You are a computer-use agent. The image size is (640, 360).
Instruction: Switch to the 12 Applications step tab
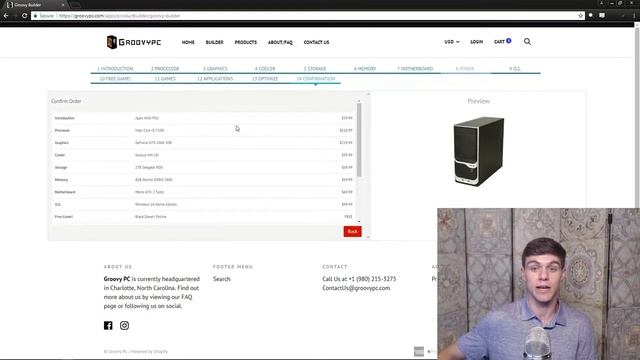pos(215,78)
